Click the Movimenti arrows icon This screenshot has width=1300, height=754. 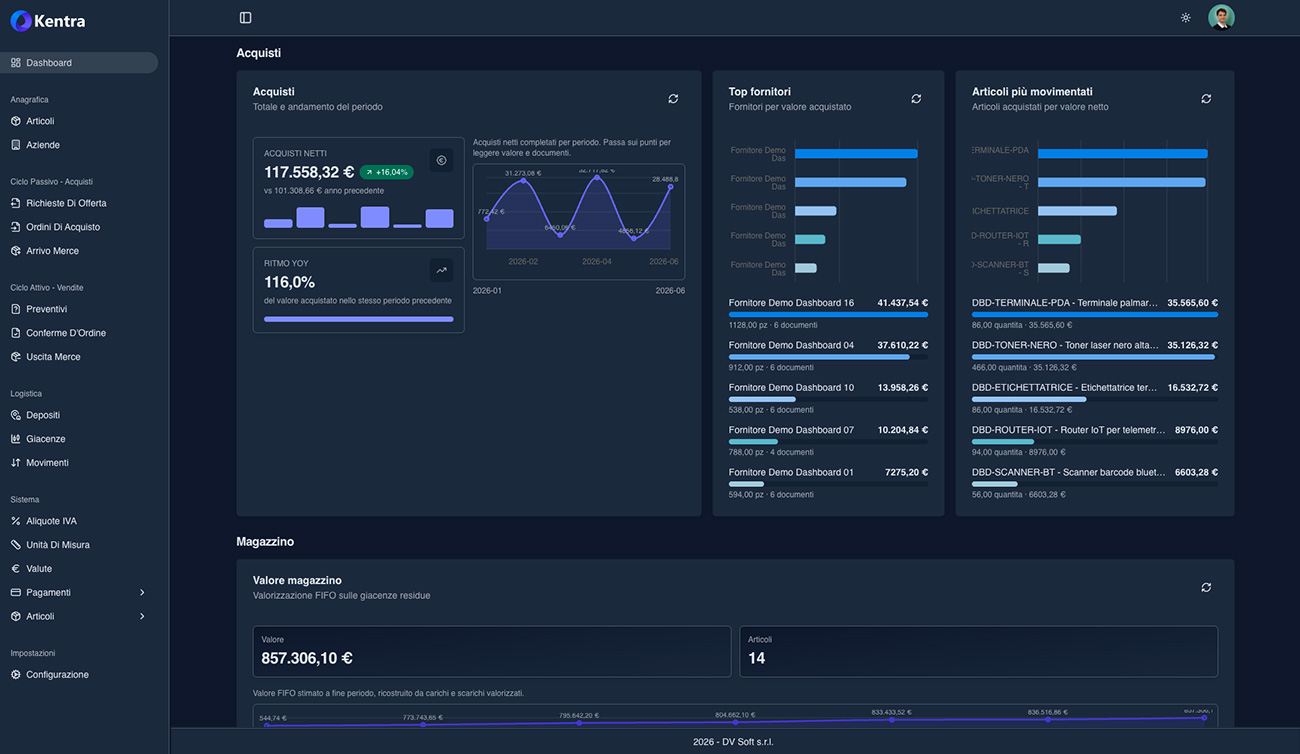tap(16, 463)
